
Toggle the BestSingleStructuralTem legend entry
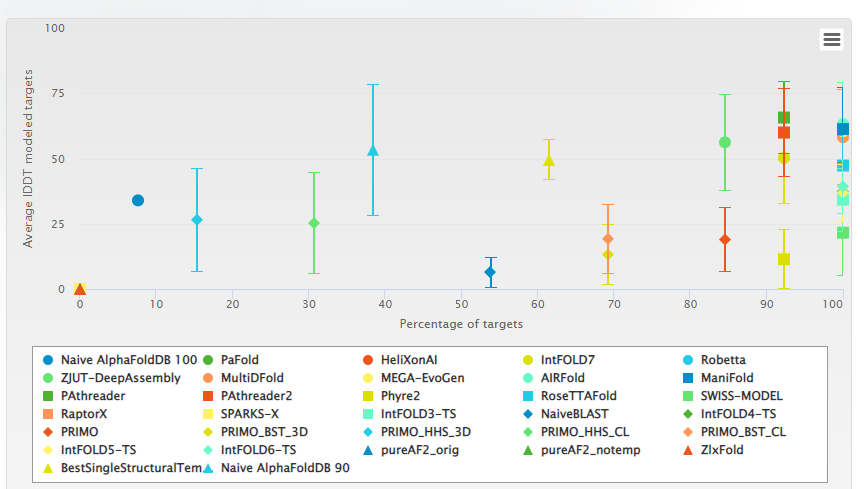[124, 468]
